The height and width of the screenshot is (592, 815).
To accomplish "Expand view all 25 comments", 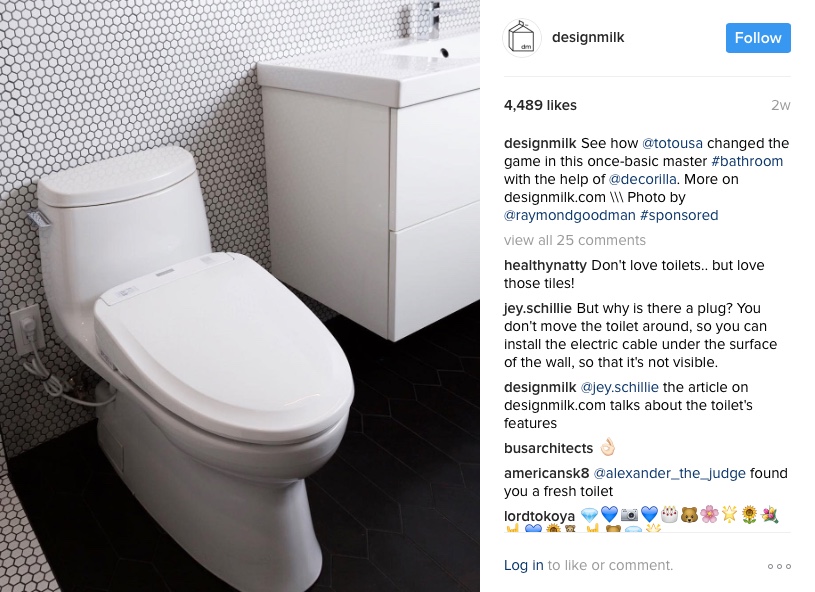I will point(574,240).
